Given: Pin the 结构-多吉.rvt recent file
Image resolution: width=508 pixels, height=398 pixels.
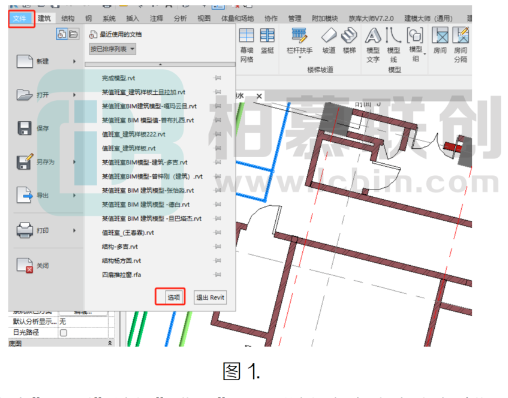Looking at the screenshot, I should pos(218,246).
